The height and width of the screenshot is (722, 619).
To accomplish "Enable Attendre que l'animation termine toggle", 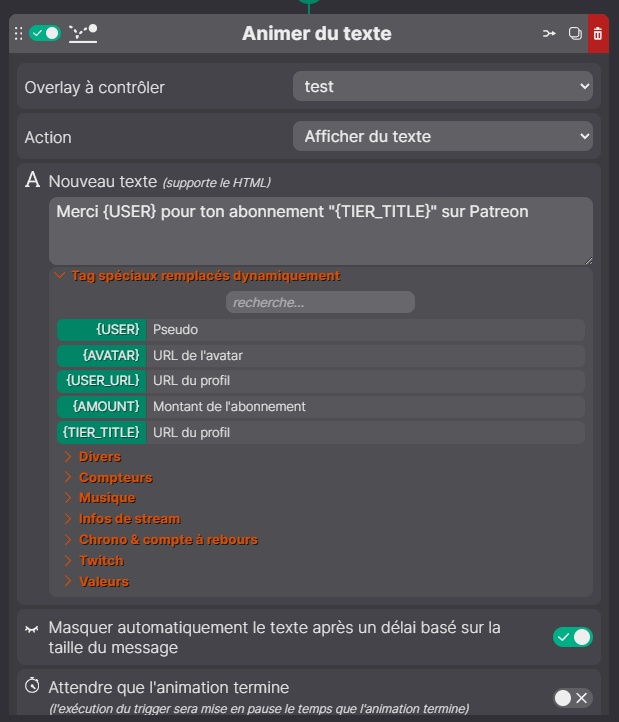I will coord(572,698).
